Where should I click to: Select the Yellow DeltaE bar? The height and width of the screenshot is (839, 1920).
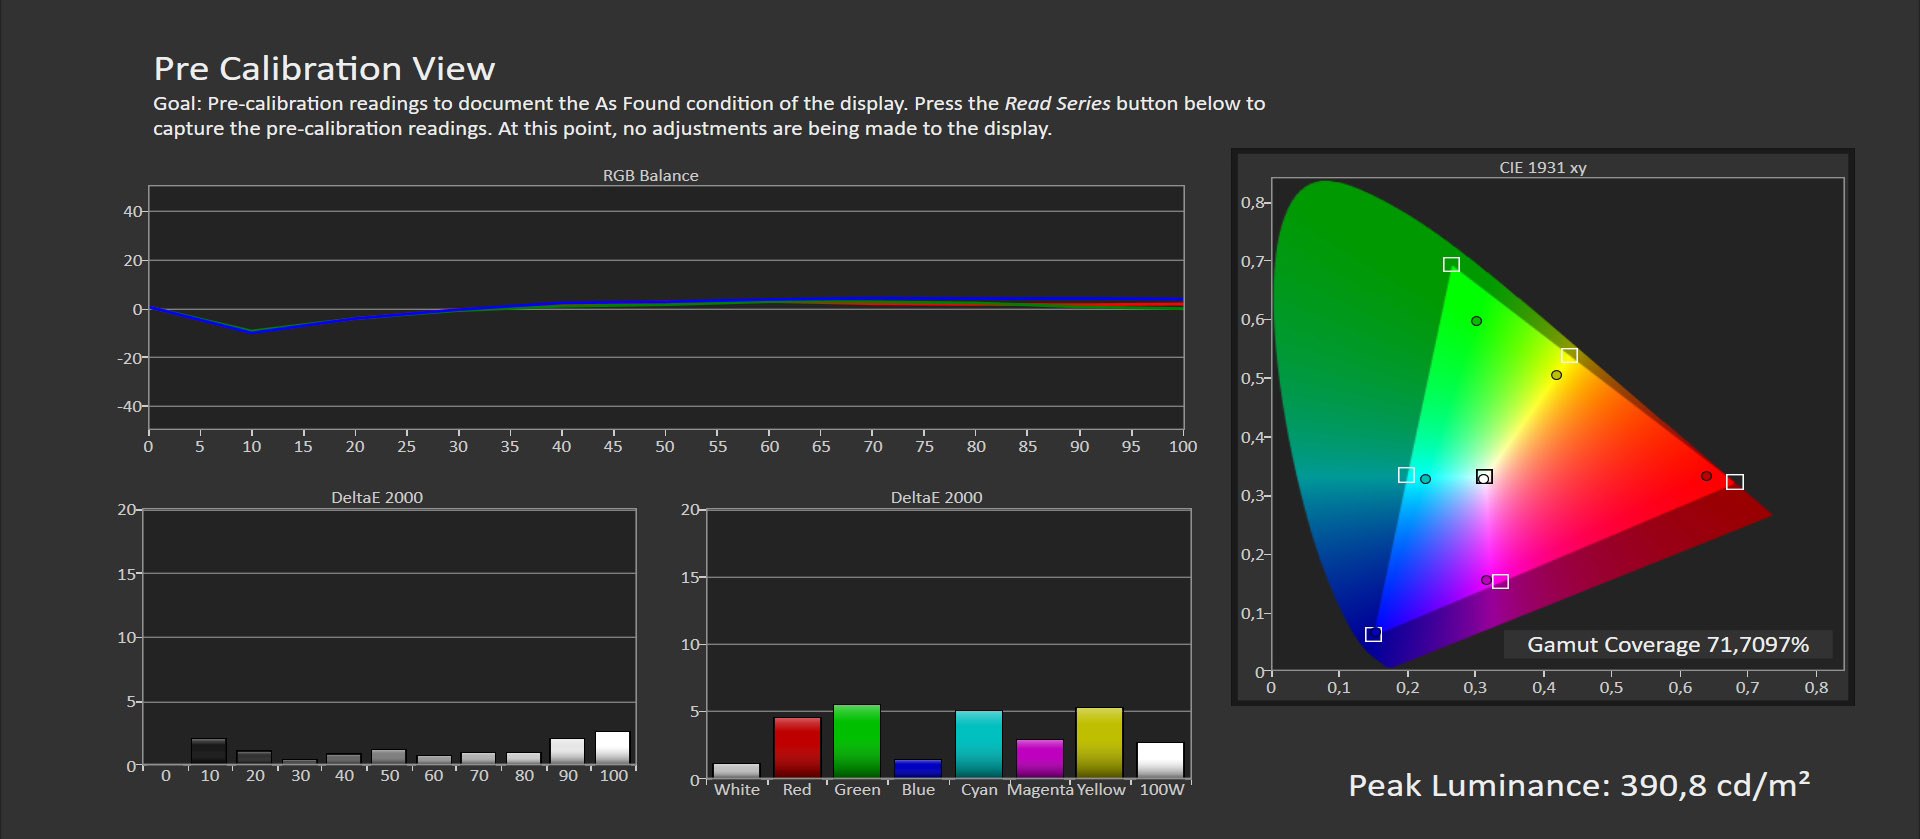(x=1099, y=742)
